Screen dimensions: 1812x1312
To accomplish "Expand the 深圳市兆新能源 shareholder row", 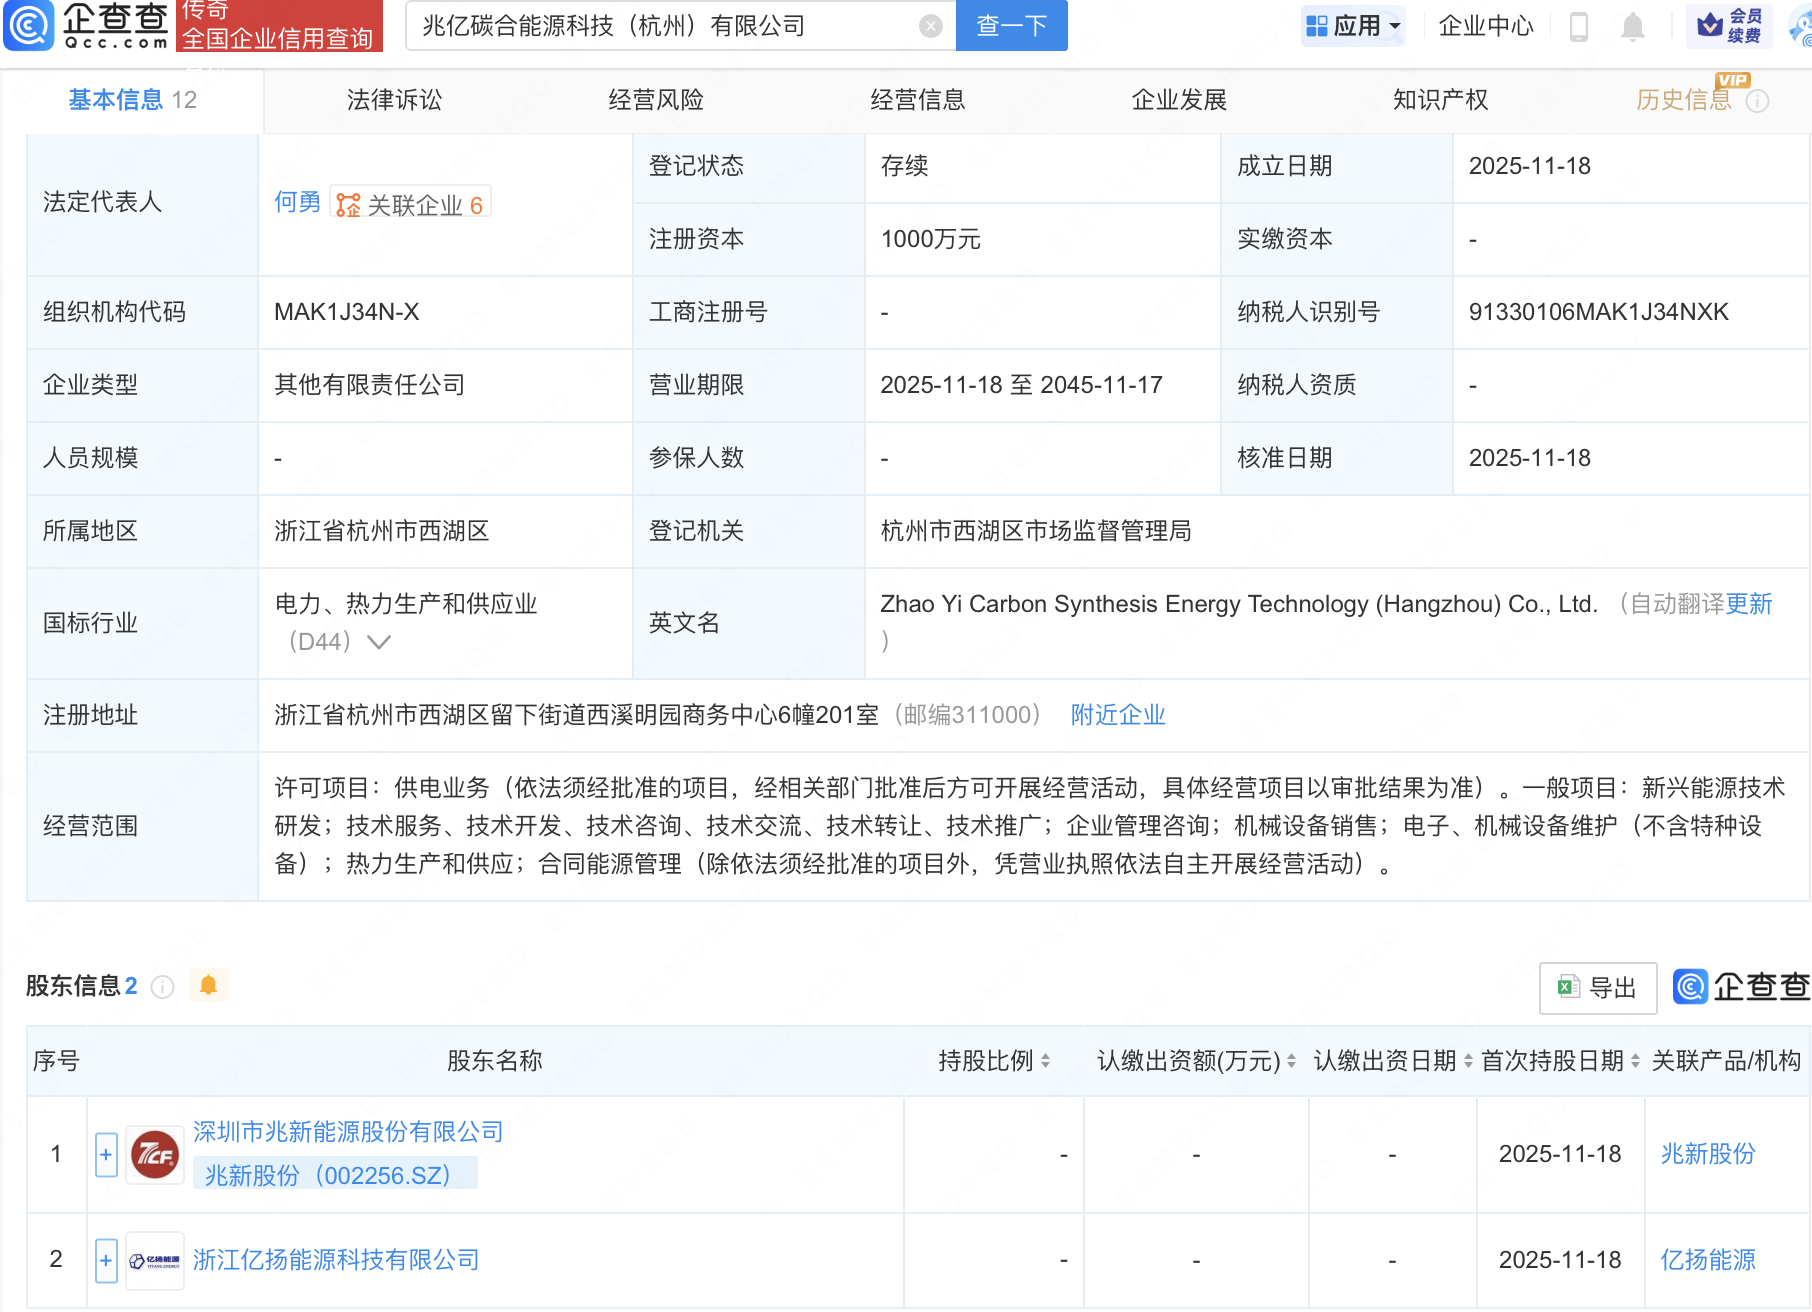I will point(106,1155).
